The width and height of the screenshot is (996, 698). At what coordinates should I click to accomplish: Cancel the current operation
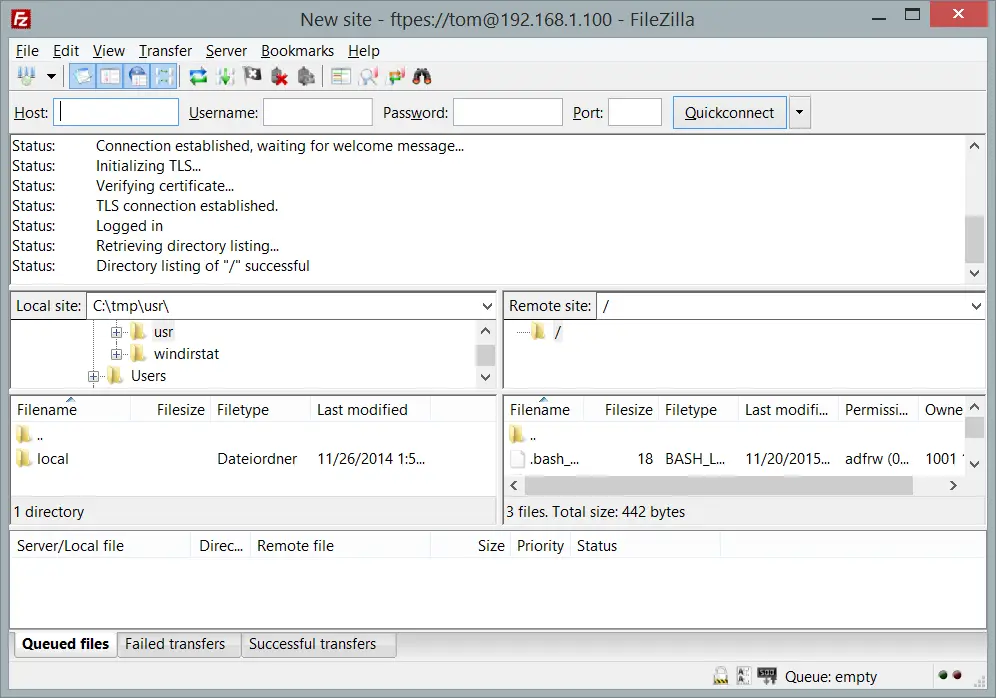[252, 77]
